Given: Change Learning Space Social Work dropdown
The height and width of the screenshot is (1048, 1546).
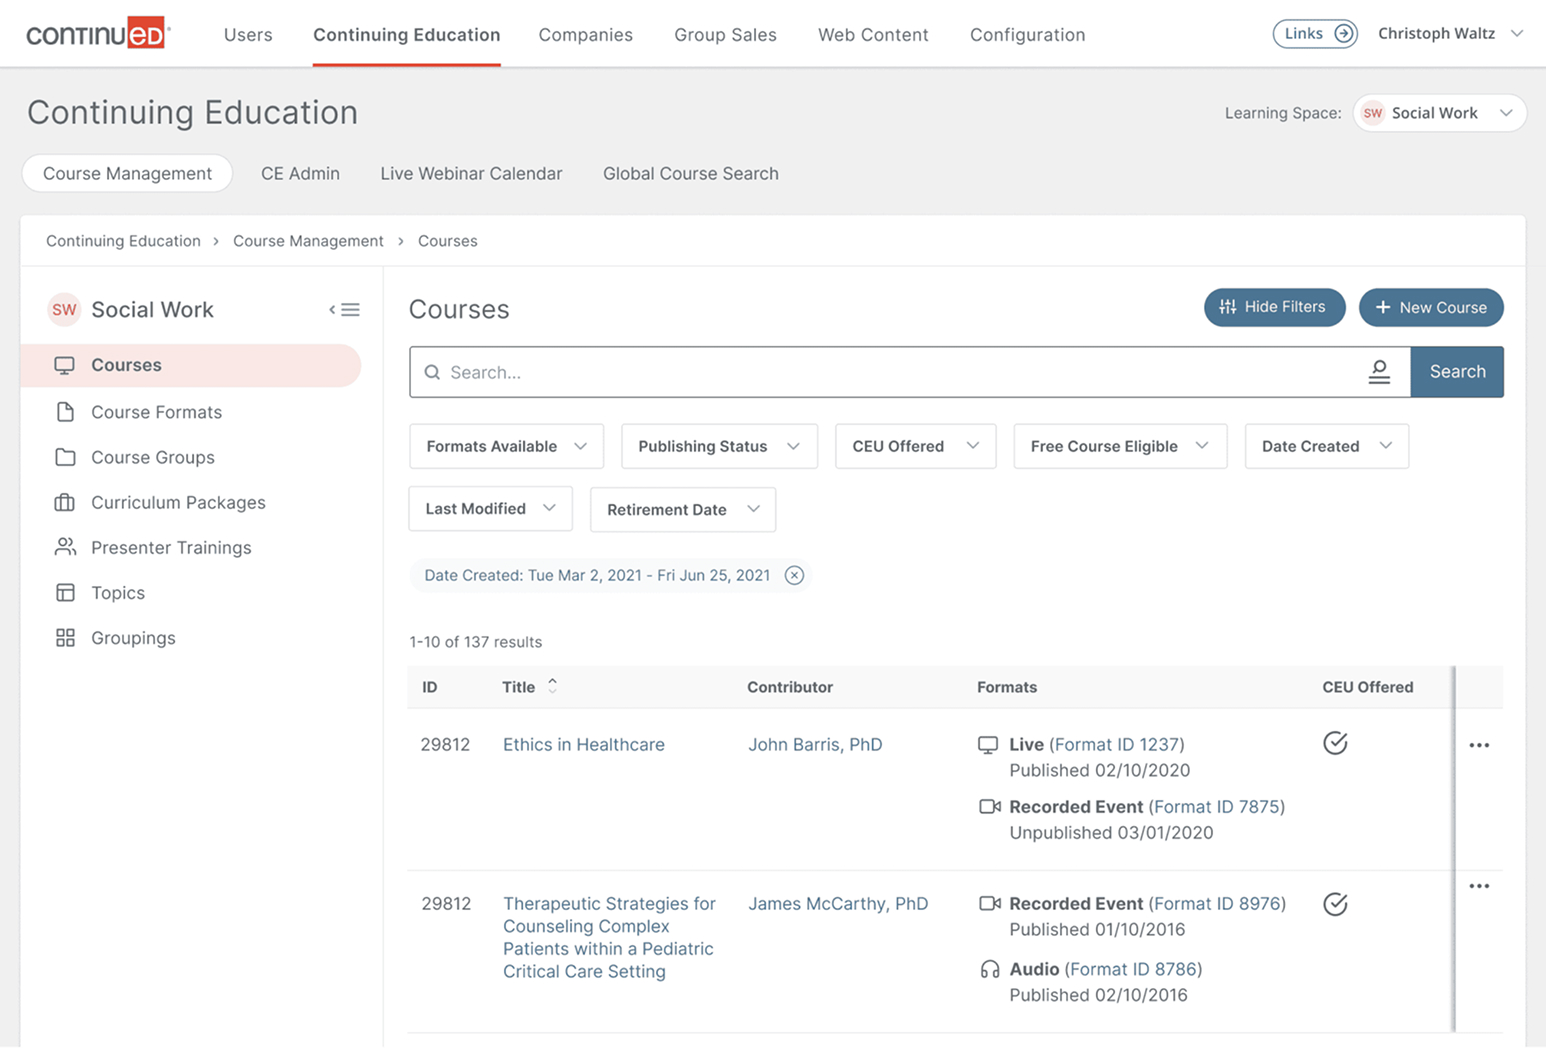Looking at the screenshot, I should click(x=1439, y=113).
